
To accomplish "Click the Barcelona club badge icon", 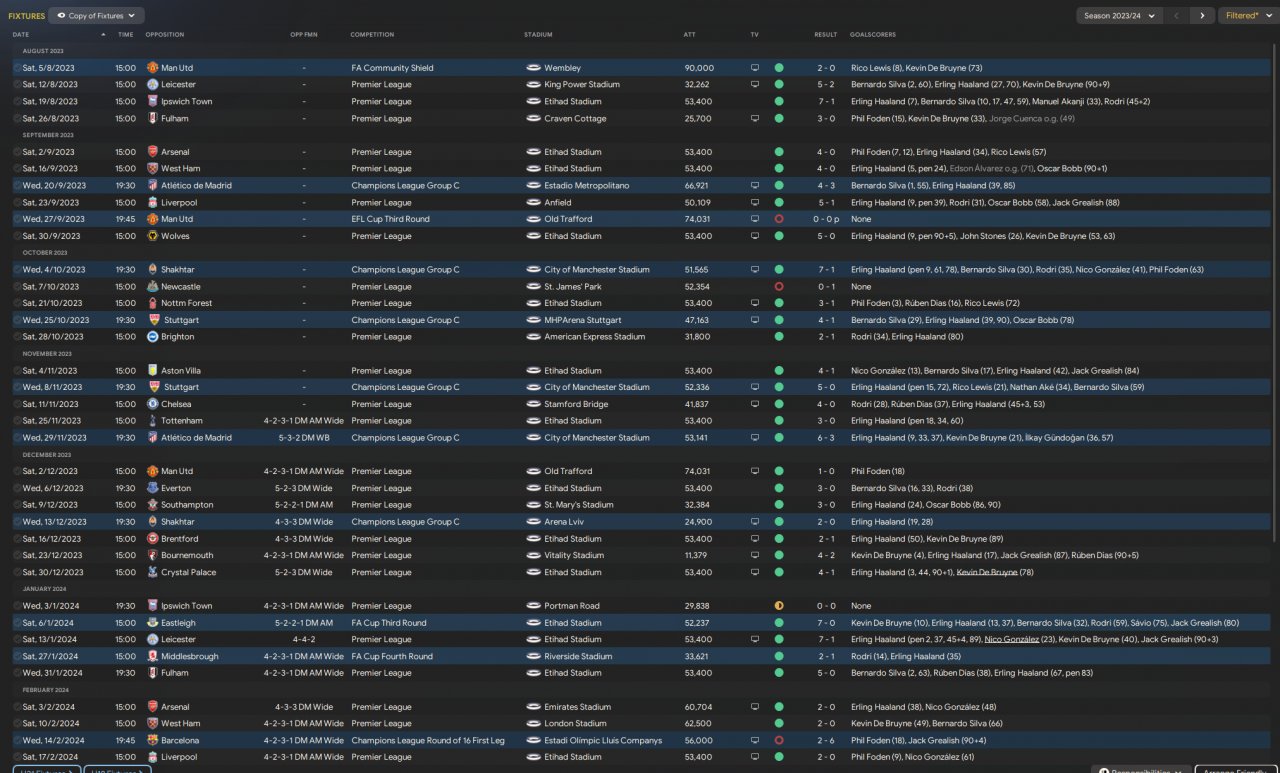I will 152,740.
